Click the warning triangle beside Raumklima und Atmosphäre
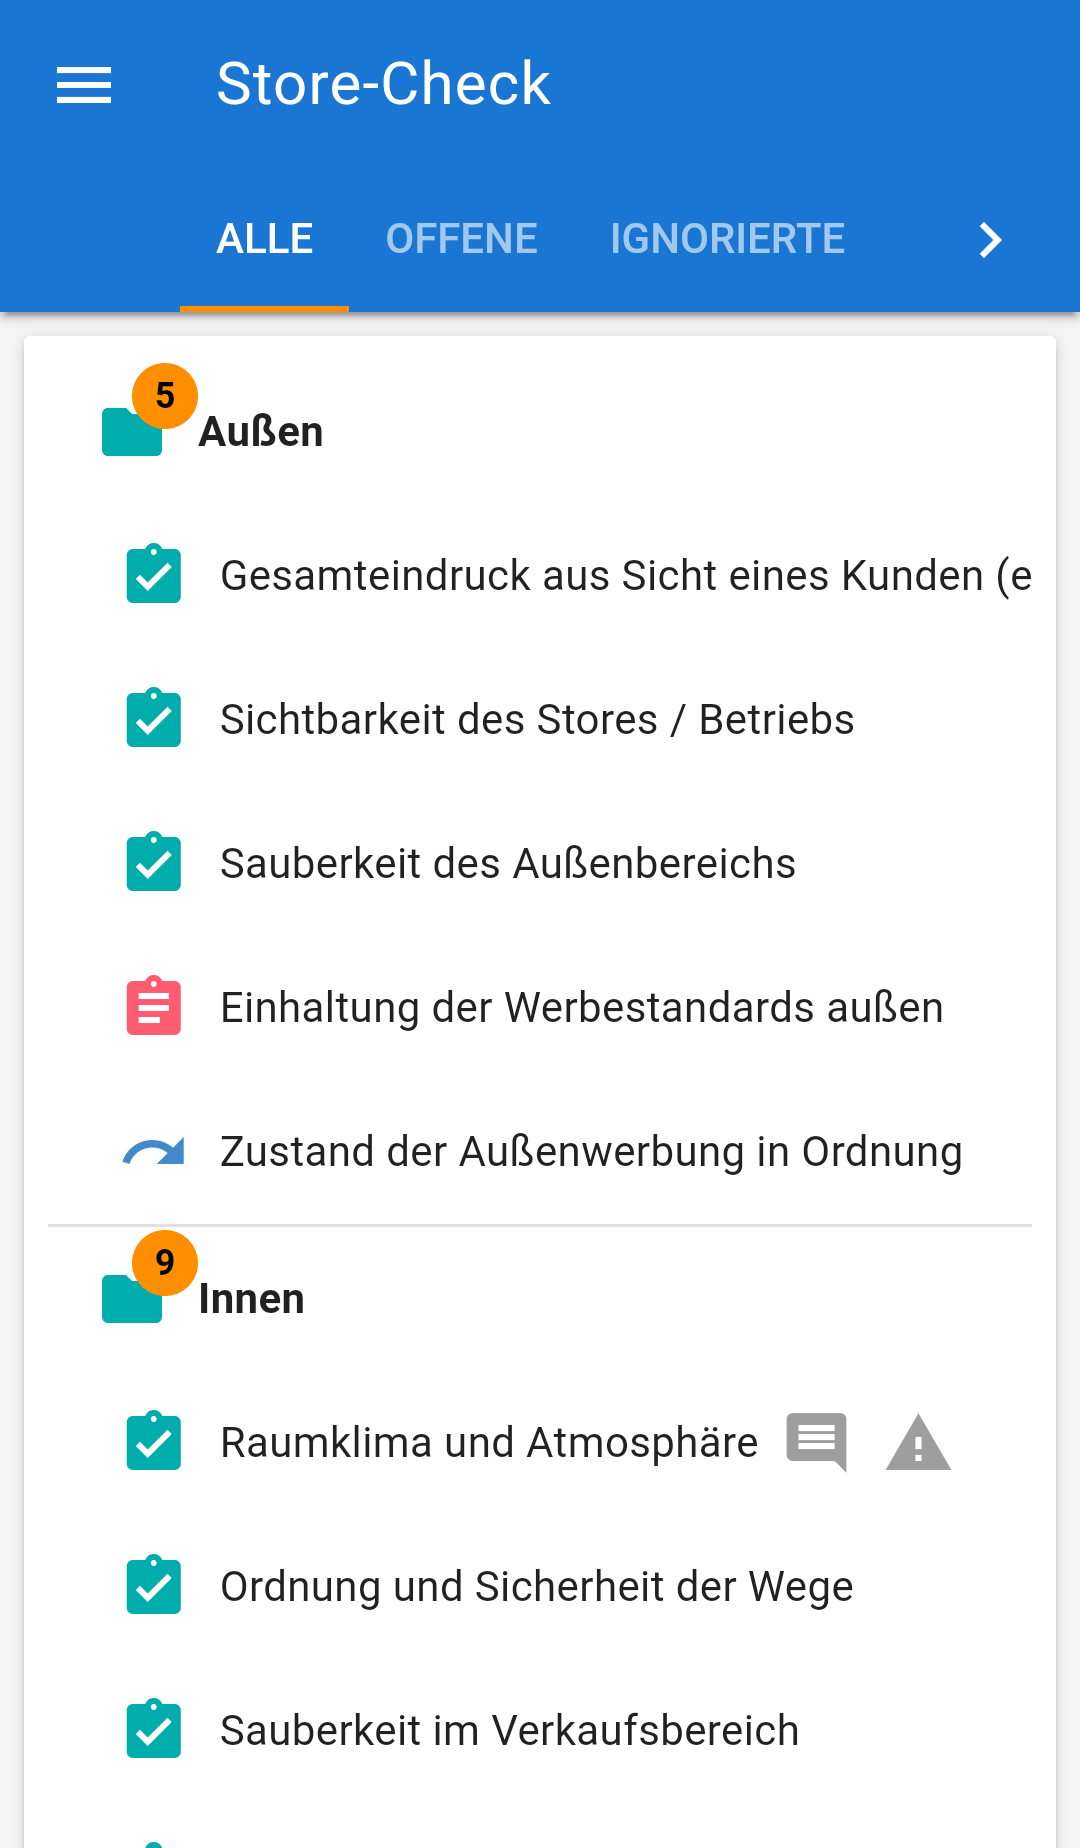The image size is (1080, 1848). pos(918,1443)
